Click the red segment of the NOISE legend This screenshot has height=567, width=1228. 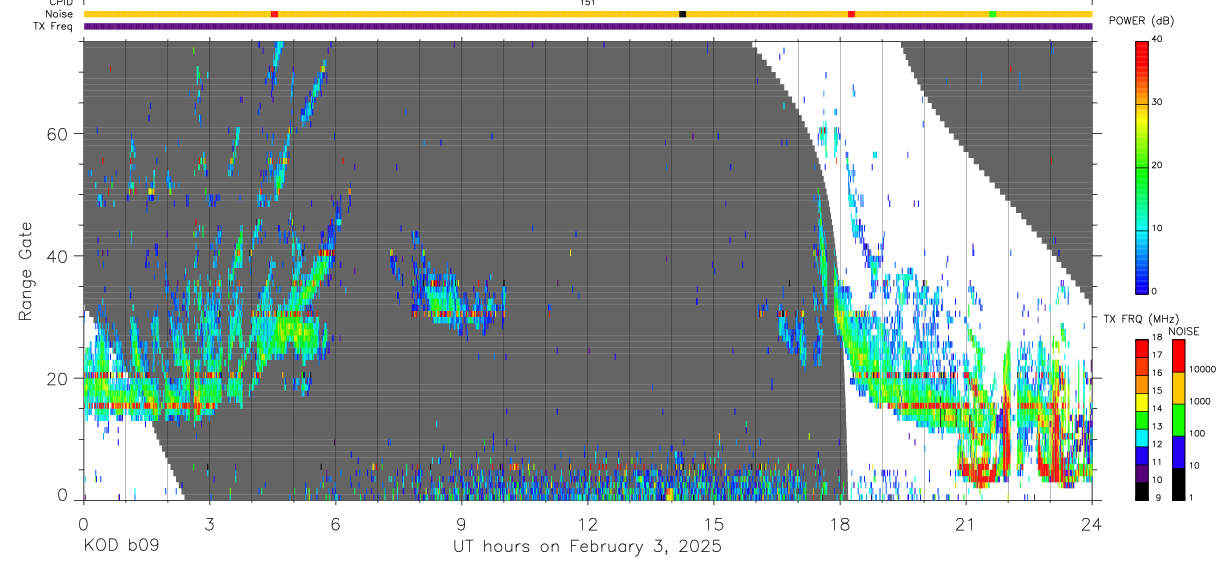[x=1178, y=356]
